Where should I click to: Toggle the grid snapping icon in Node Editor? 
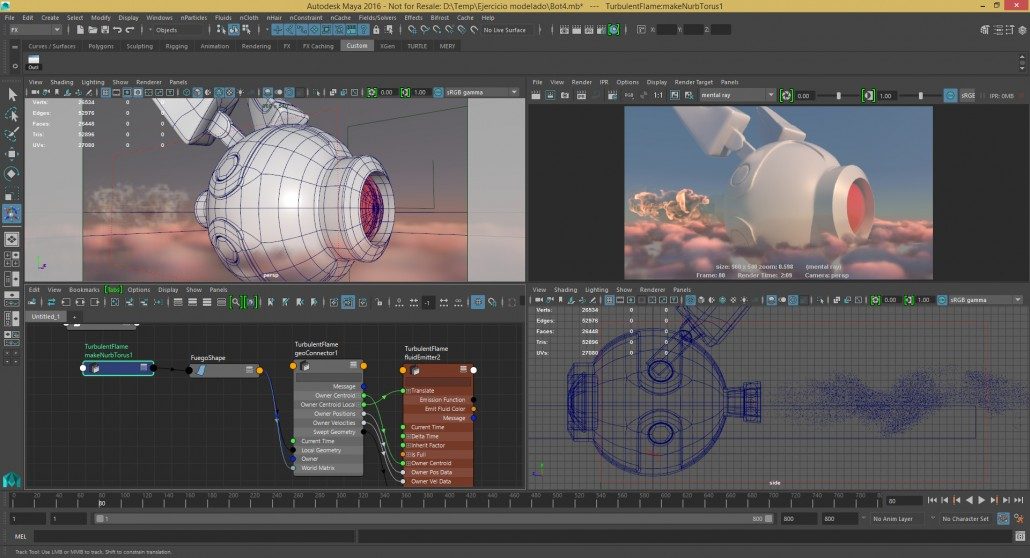478,301
